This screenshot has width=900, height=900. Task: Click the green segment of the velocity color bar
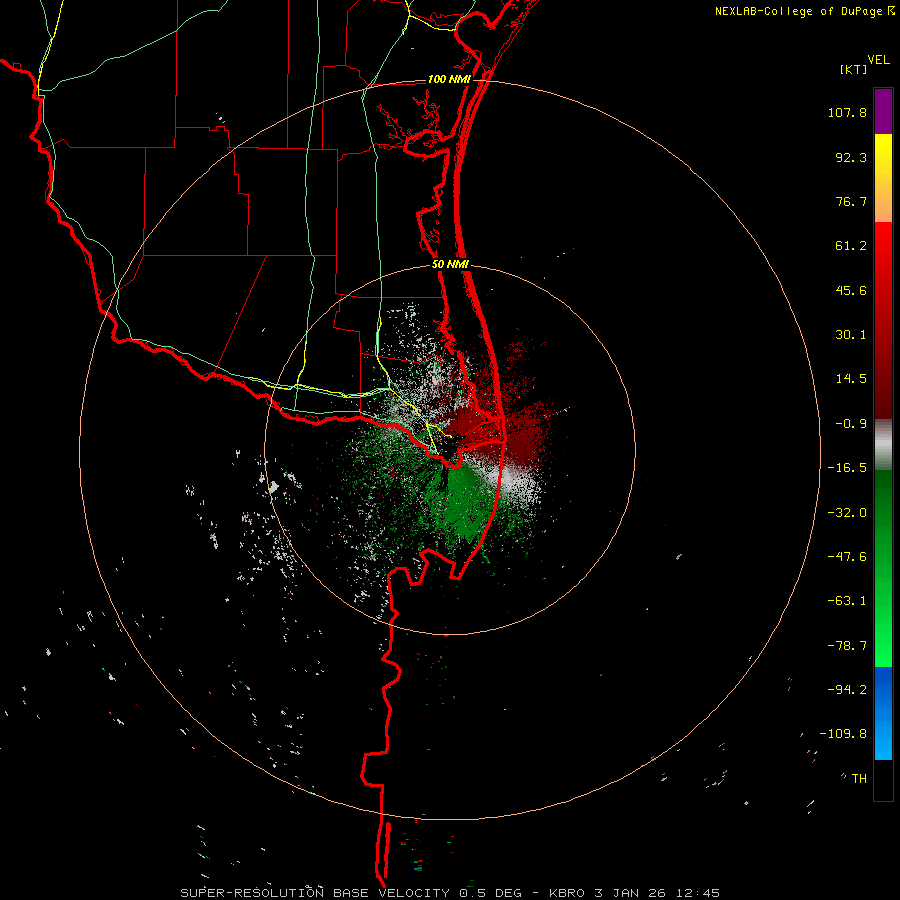pos(883,568)
